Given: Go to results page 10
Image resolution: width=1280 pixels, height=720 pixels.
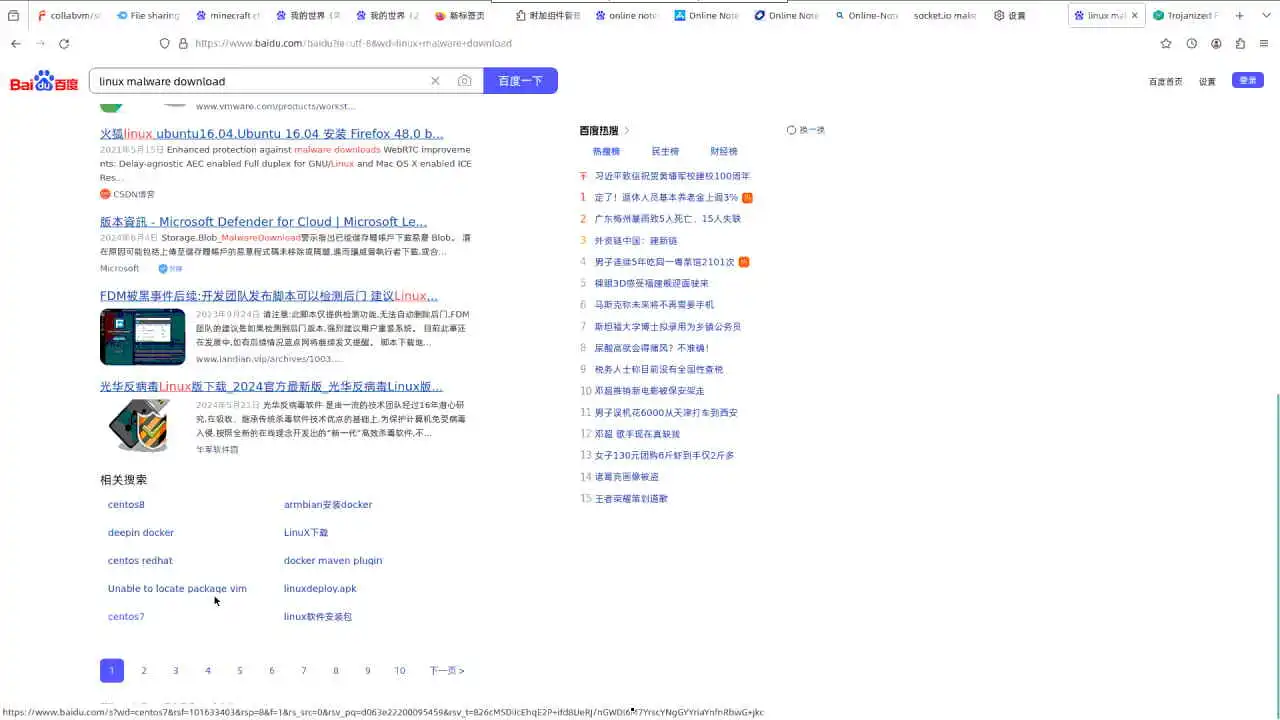Looking at the screenshot, I should [400, 671].
